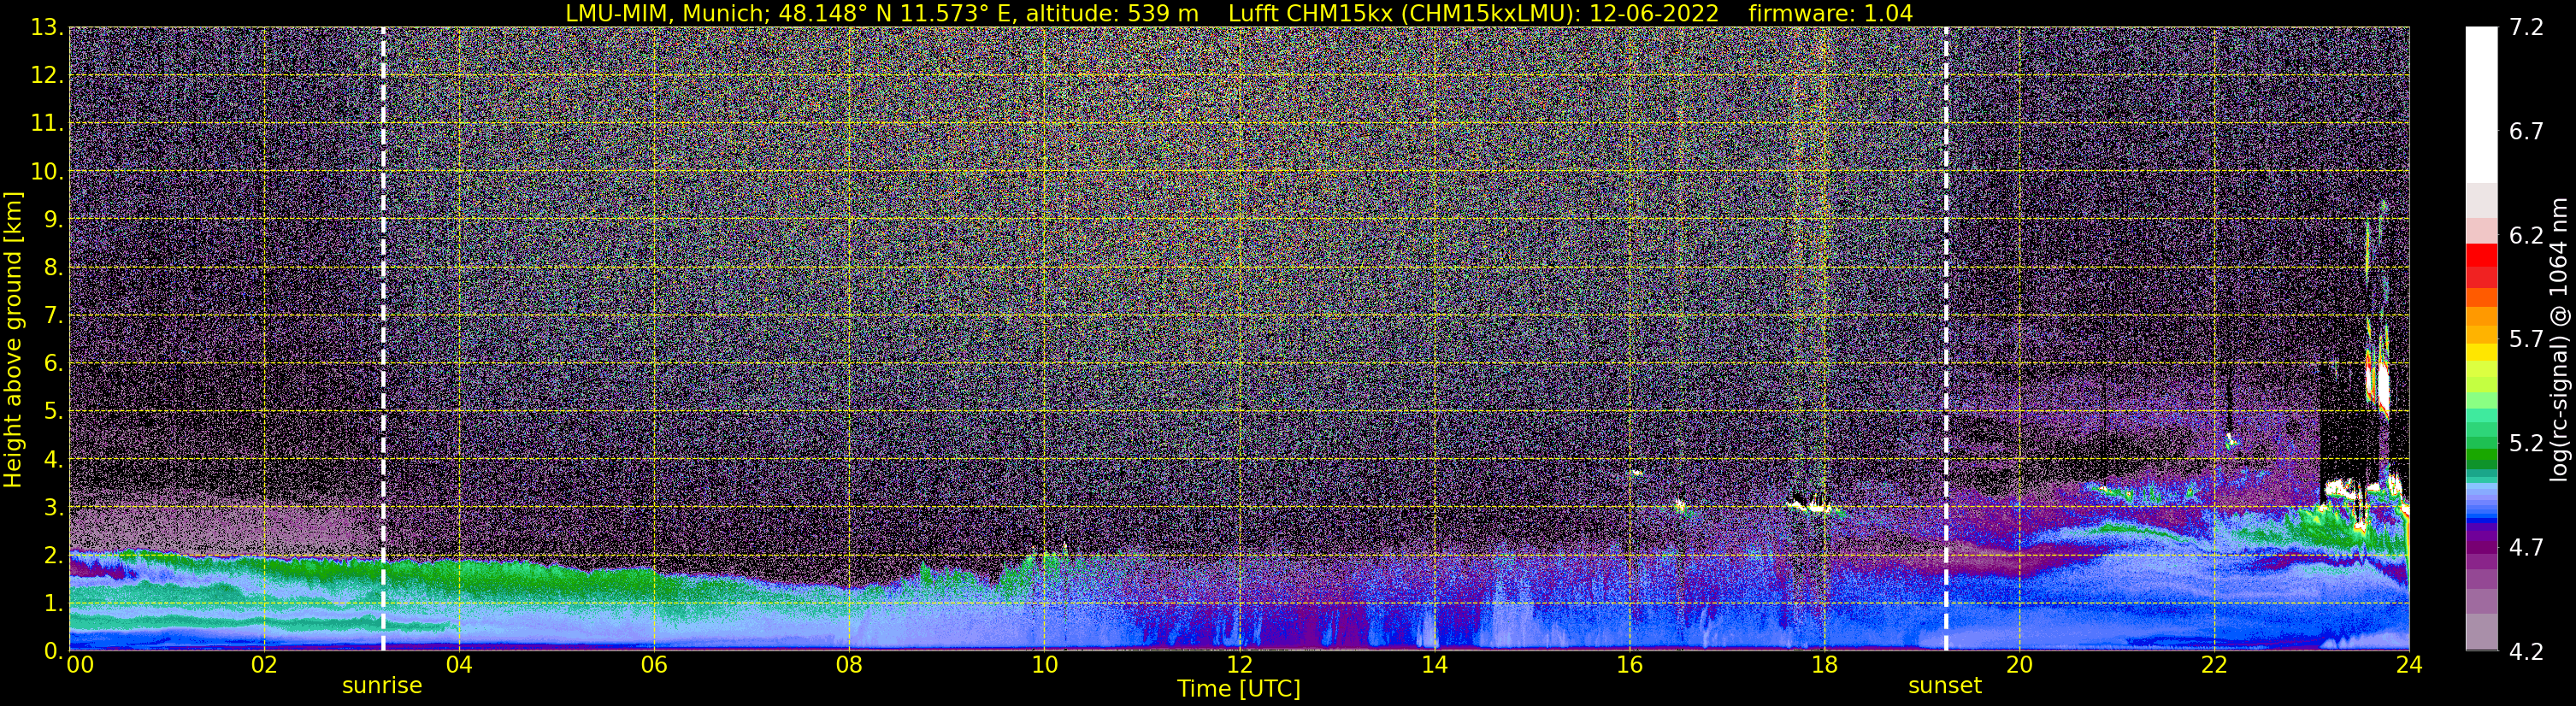Click the time axis tick '10'
This screenshot has width=2576, height=706.
1044,665
